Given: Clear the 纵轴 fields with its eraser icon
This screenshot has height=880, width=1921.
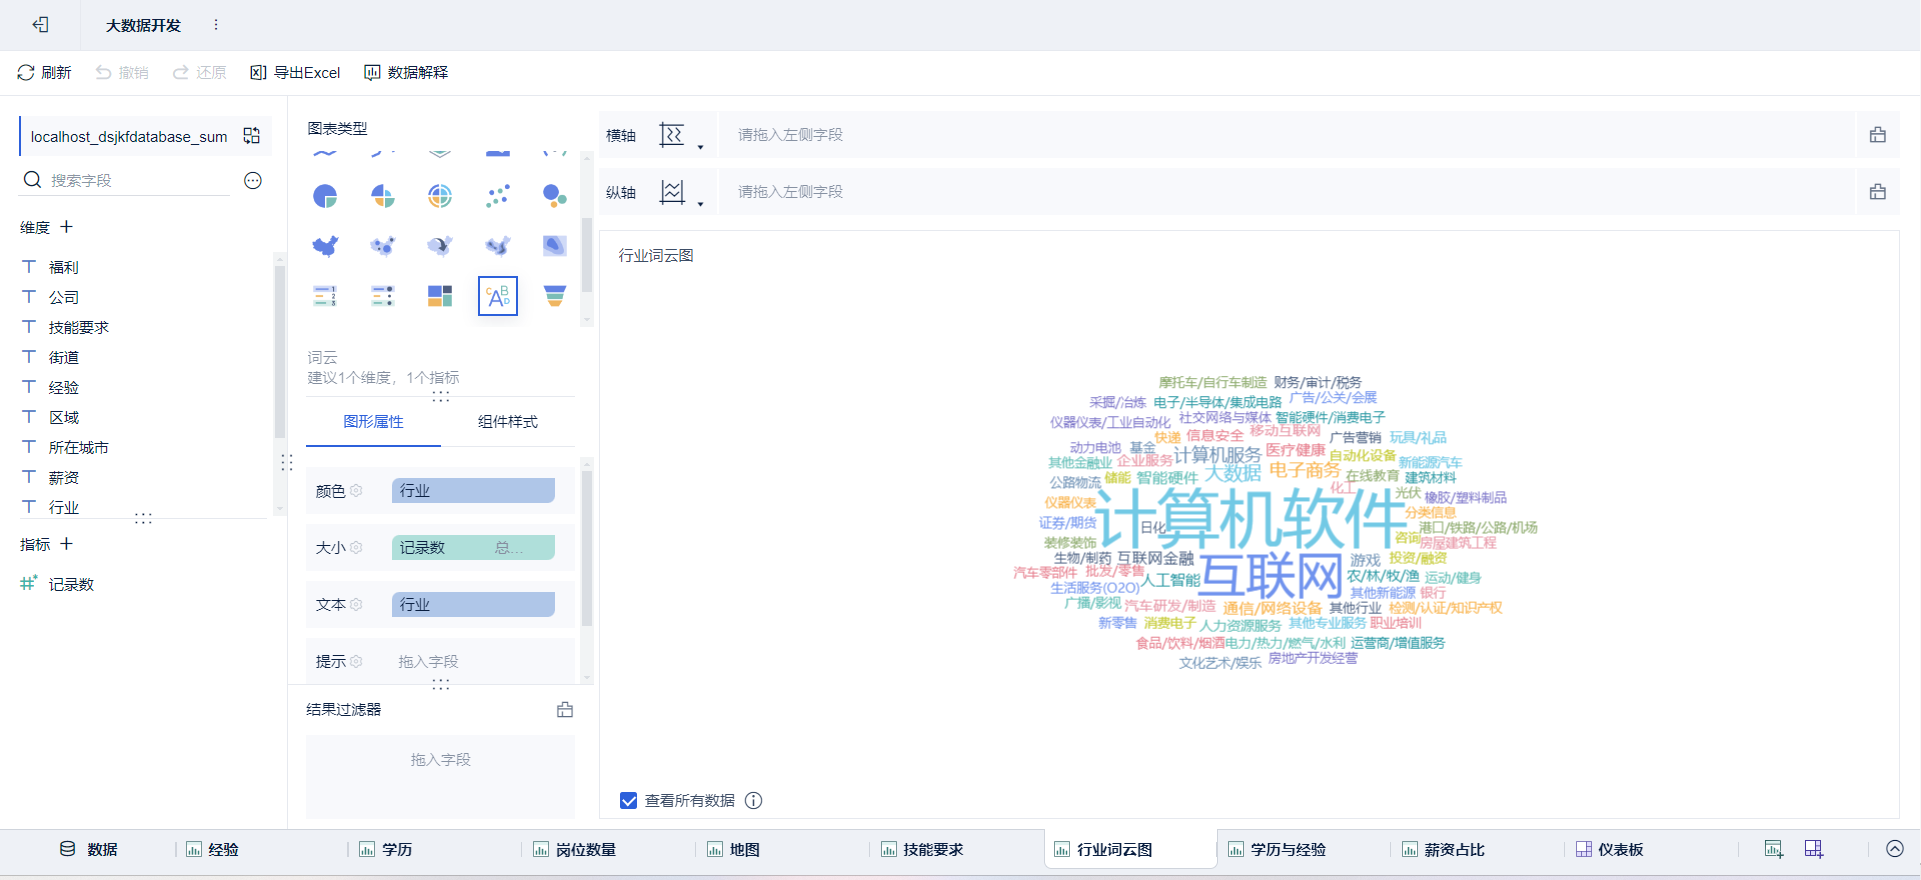Looking at the screenshot, I should pos(1877,192).
